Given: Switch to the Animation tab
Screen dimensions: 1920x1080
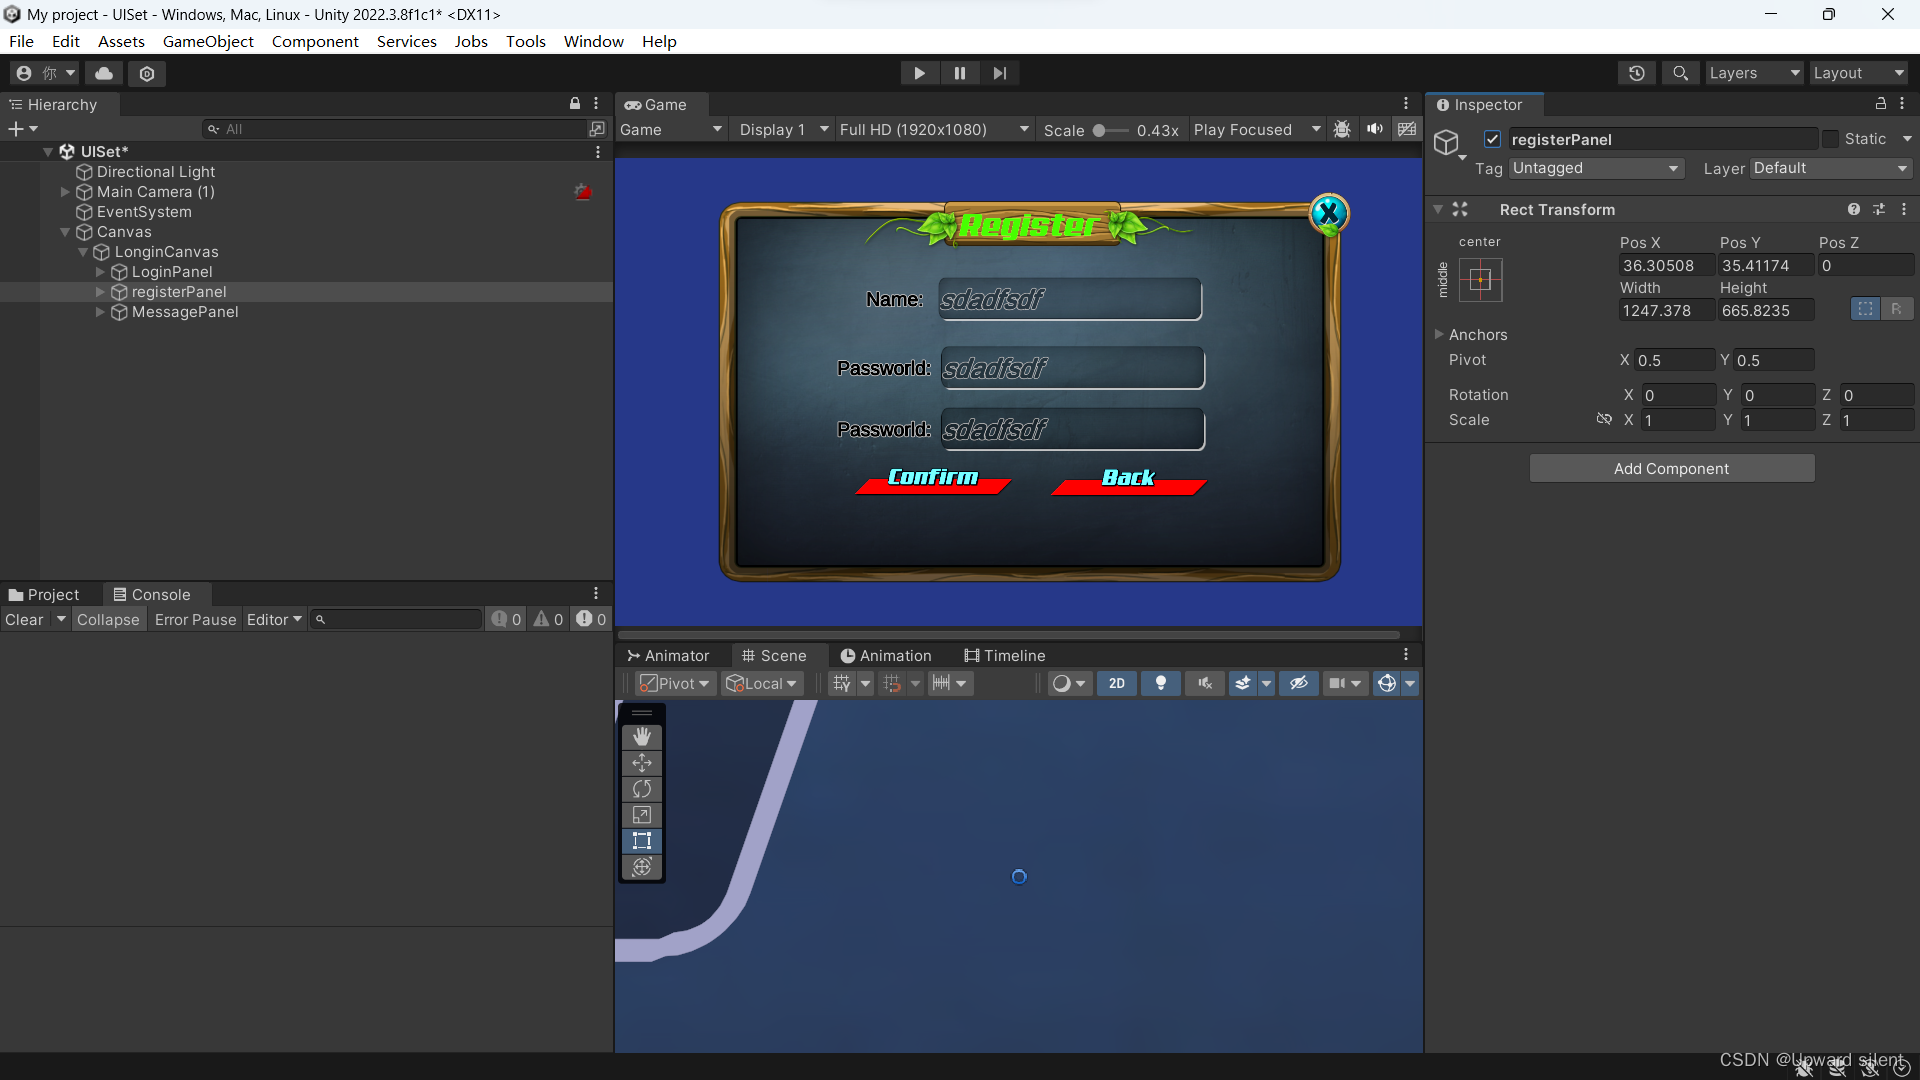Looking at the screenshot, I should (x=894, y=655).
